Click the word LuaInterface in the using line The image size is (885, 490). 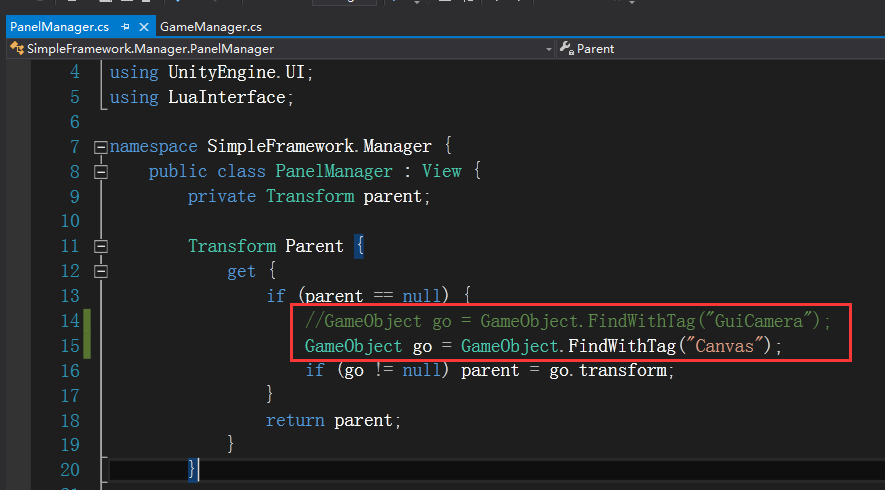pyautogui.click(x=227, y=97)
